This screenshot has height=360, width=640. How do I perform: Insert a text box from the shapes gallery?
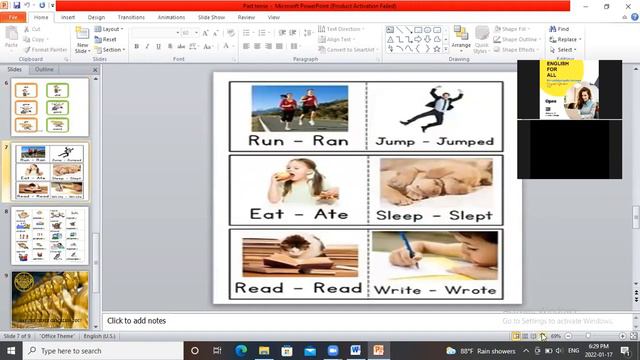390,30
